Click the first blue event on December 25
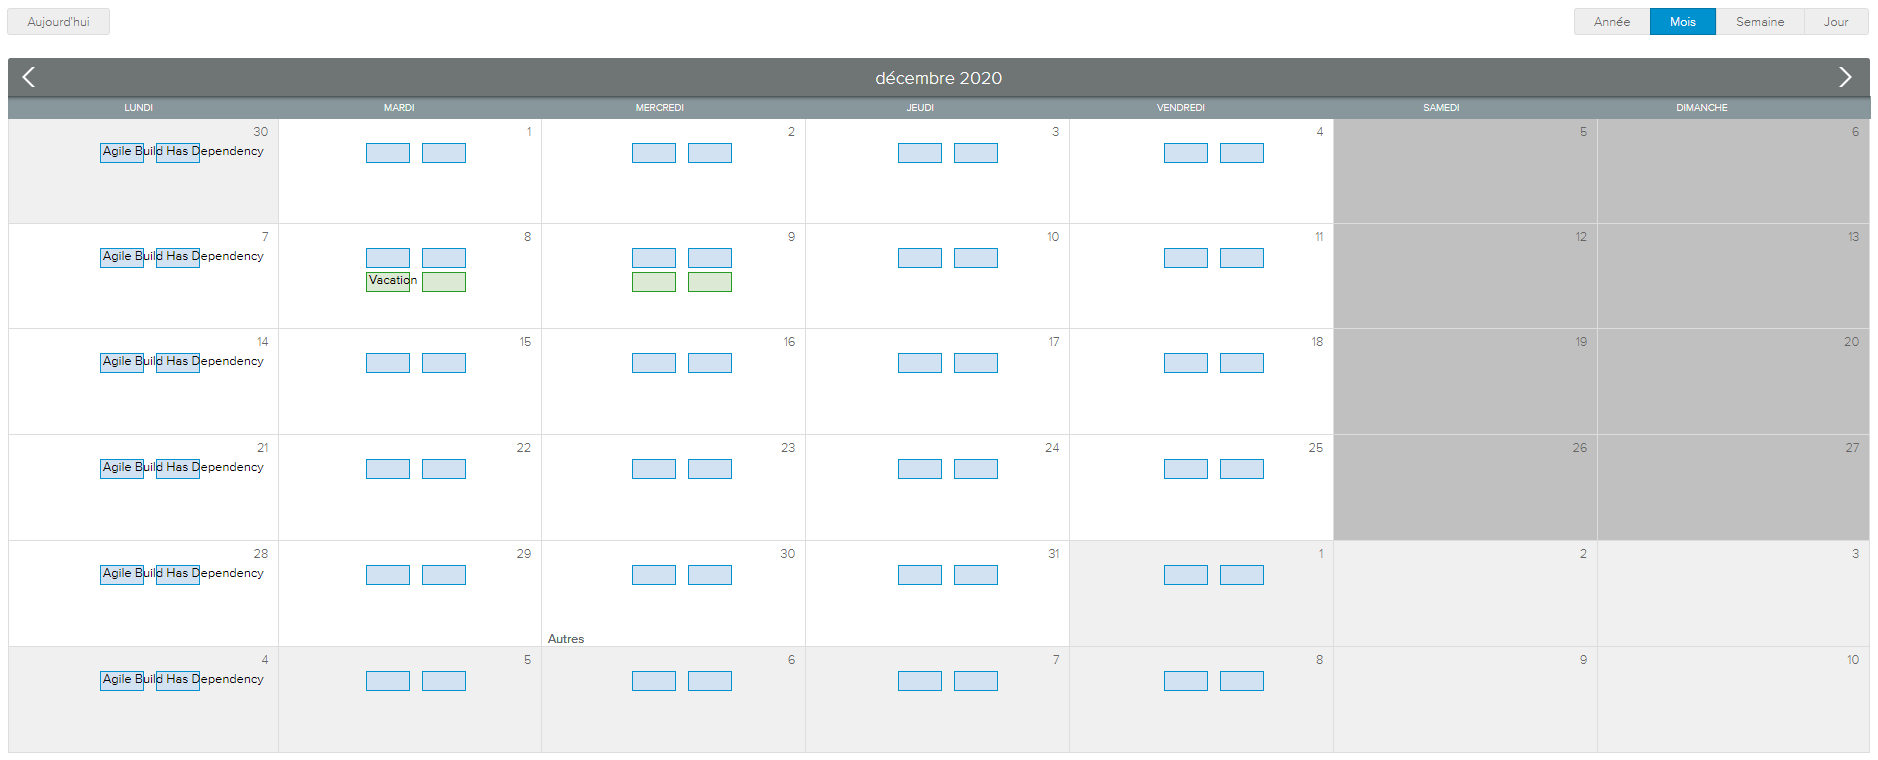Screen dimensions: 1878x760 pos(1185,469)
